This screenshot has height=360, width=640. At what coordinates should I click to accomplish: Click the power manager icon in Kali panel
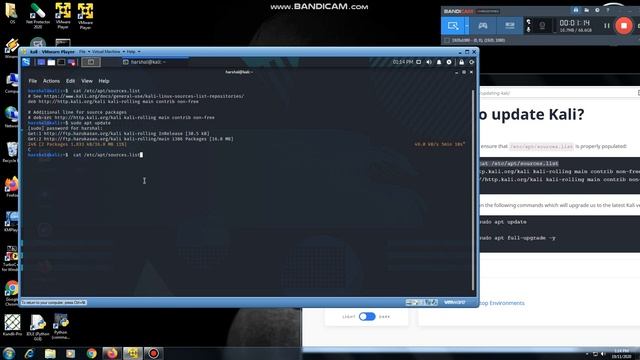(x=449, y=62)
